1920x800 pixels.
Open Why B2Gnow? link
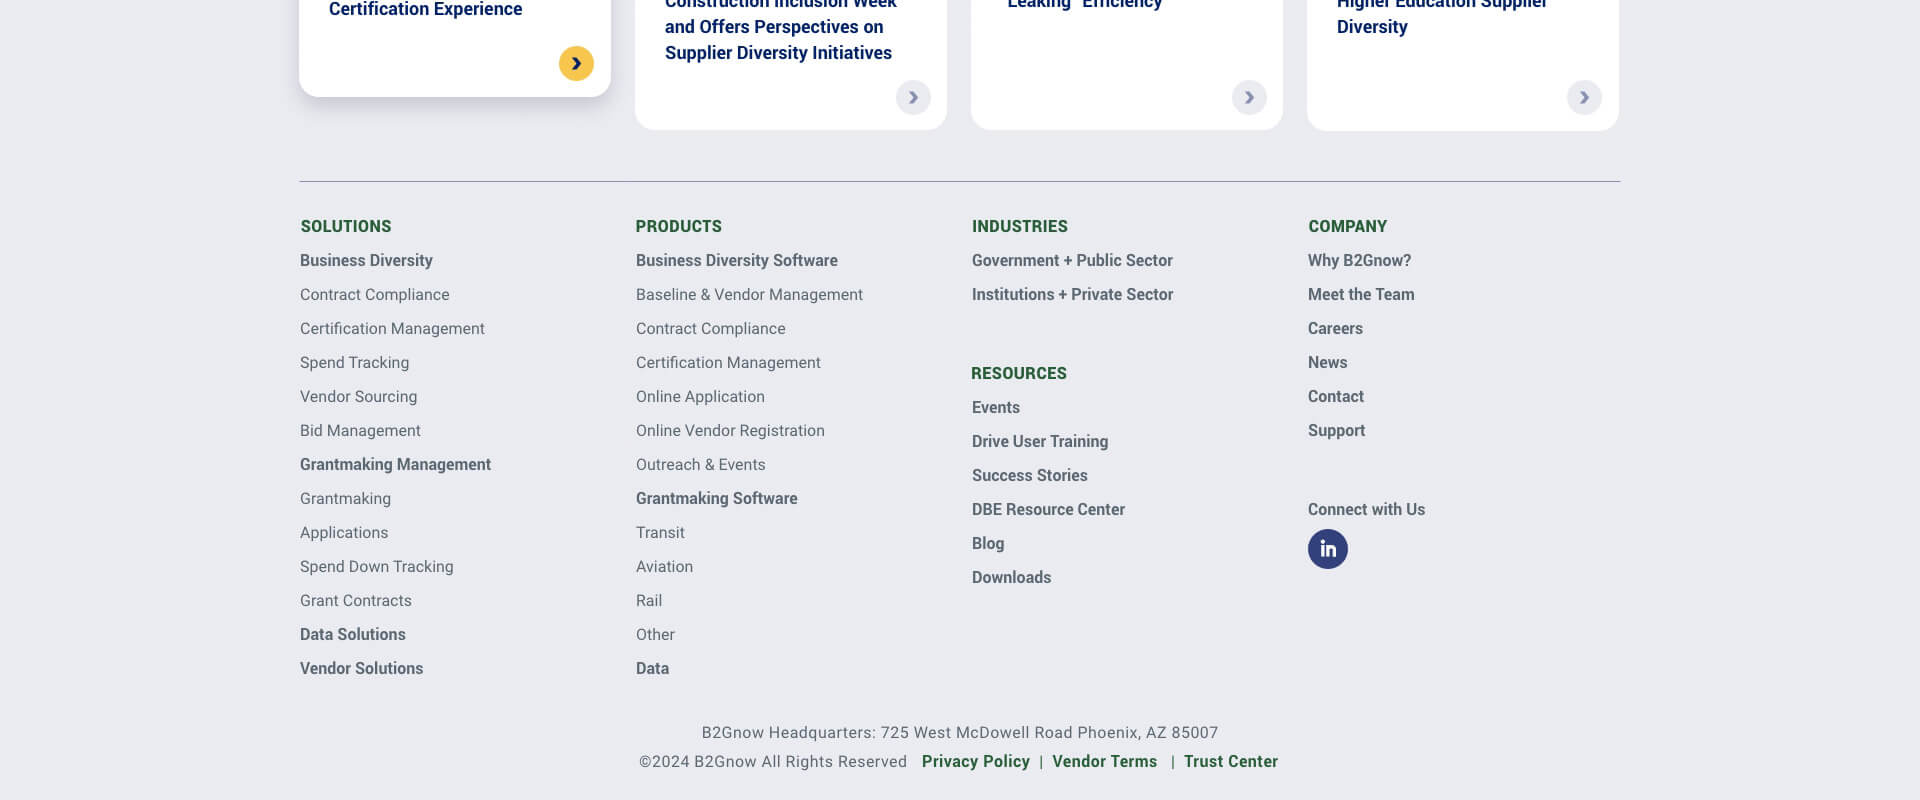1359,260
